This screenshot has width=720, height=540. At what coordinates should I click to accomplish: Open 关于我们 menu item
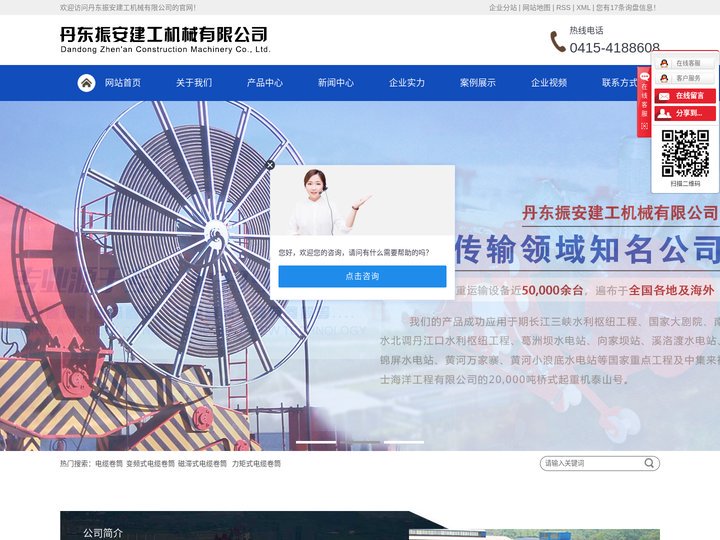click(x=194, y=83)
